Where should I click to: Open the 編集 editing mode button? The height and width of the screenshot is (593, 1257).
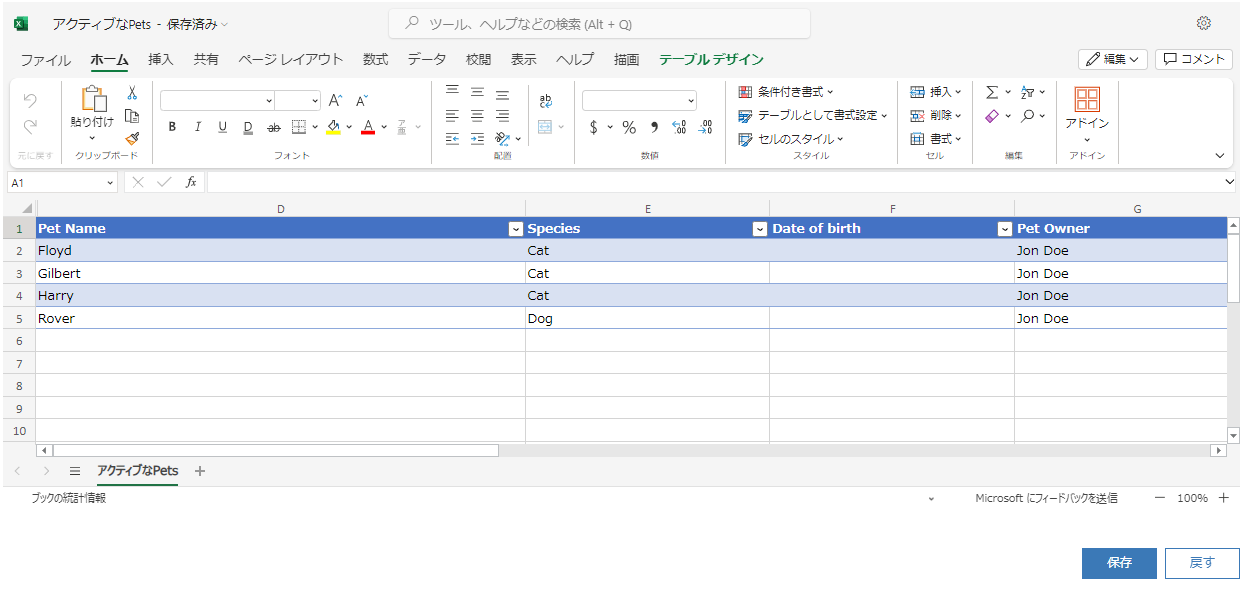click(1113, 60)
